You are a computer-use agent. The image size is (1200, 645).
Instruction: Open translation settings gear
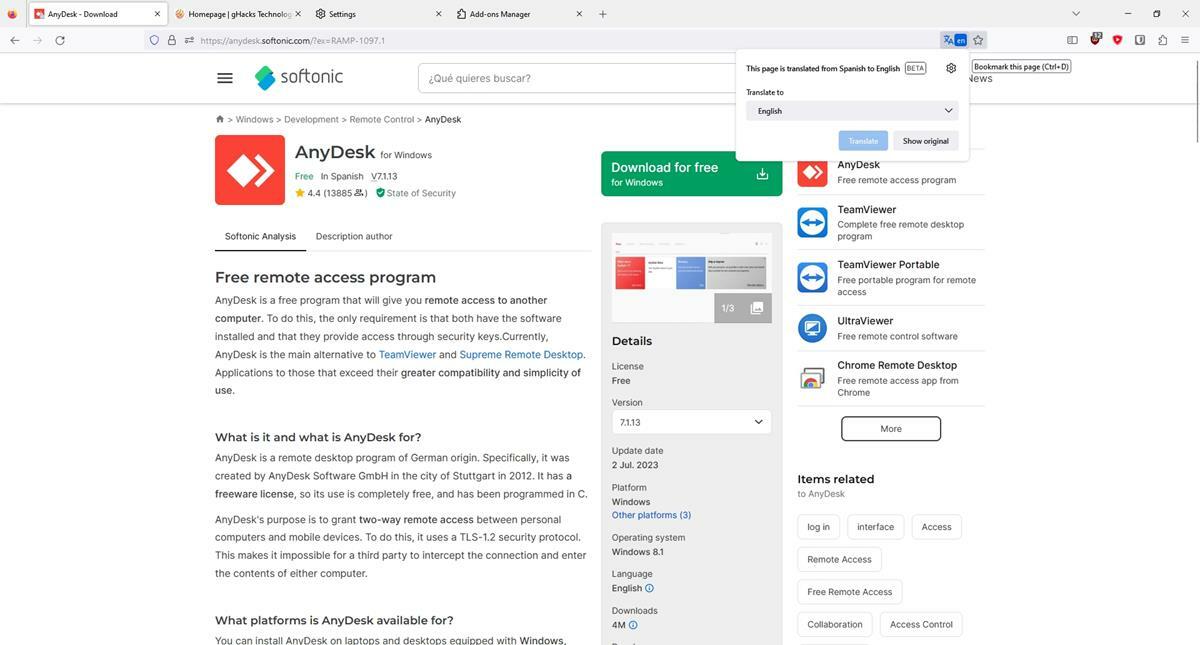pyautogui.click(x=951, y=68)
